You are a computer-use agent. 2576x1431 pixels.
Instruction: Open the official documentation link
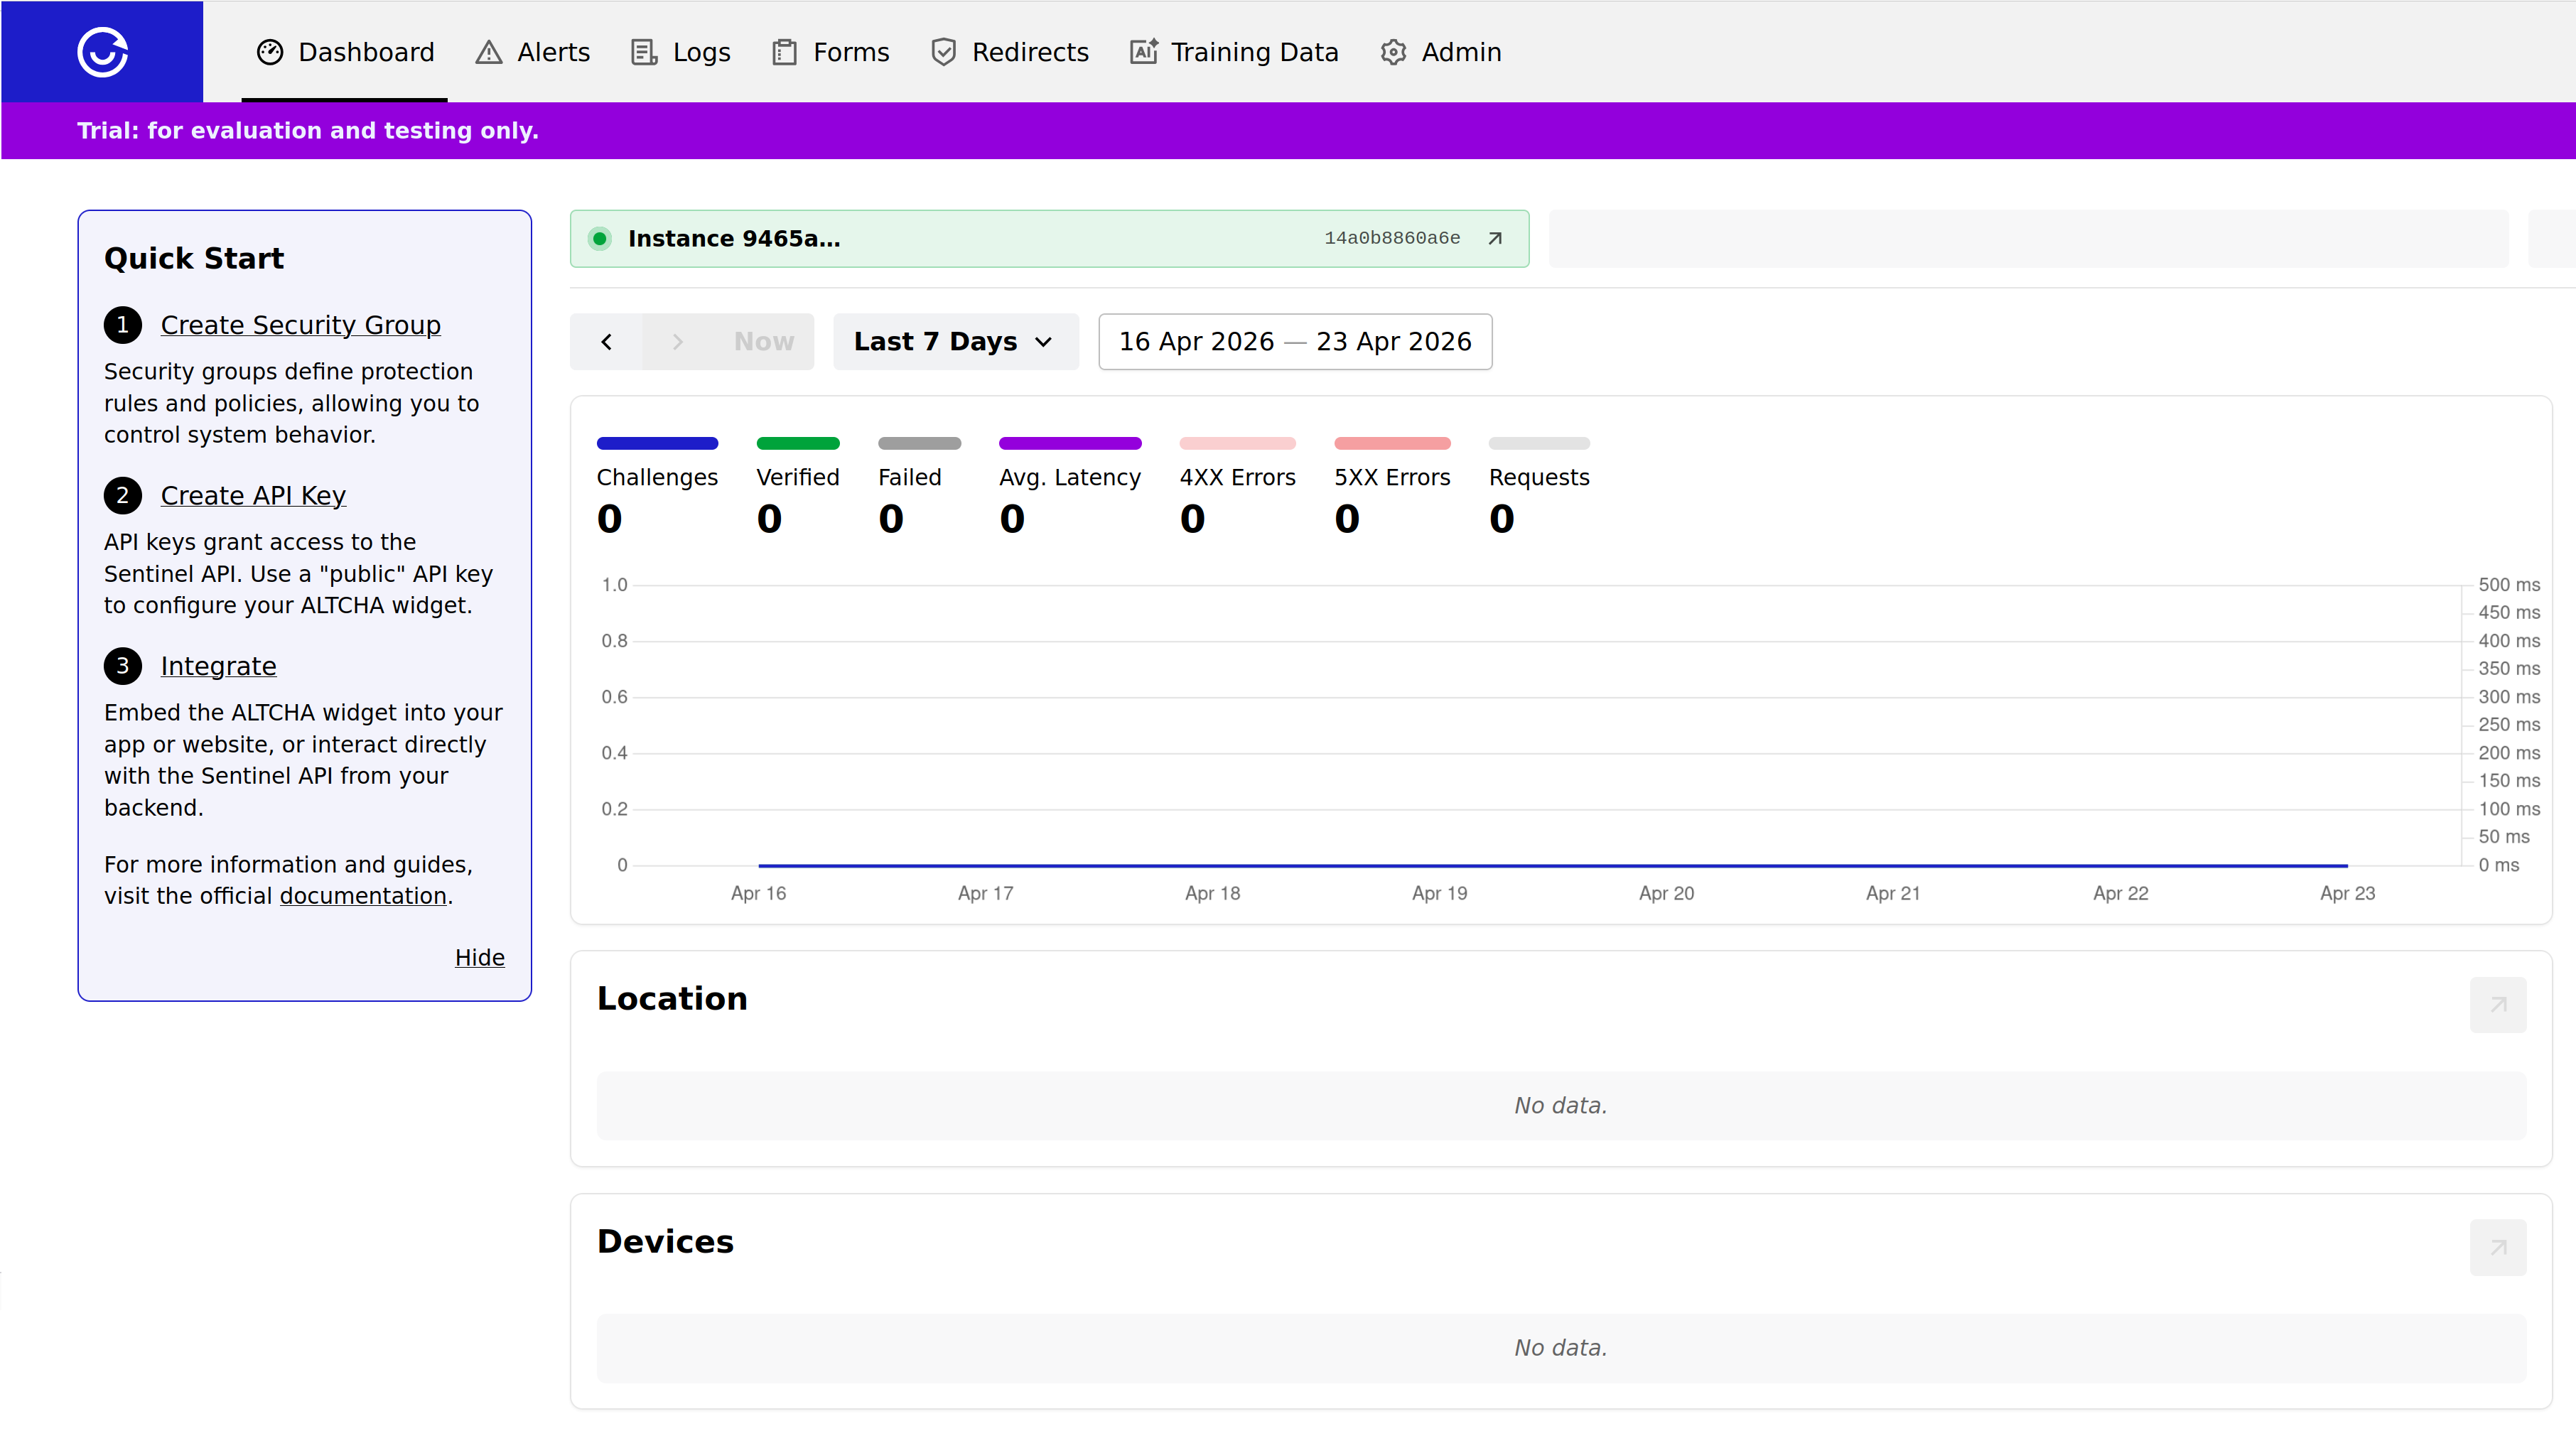362,896
